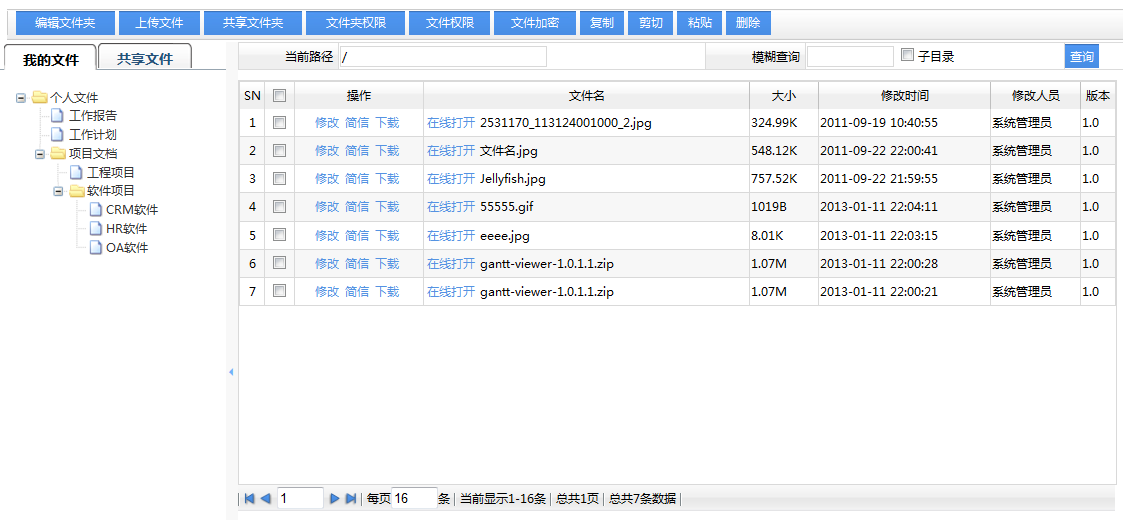Select the 我的文件 tab
Screen dimensions: 1123x520
[50, 59]
